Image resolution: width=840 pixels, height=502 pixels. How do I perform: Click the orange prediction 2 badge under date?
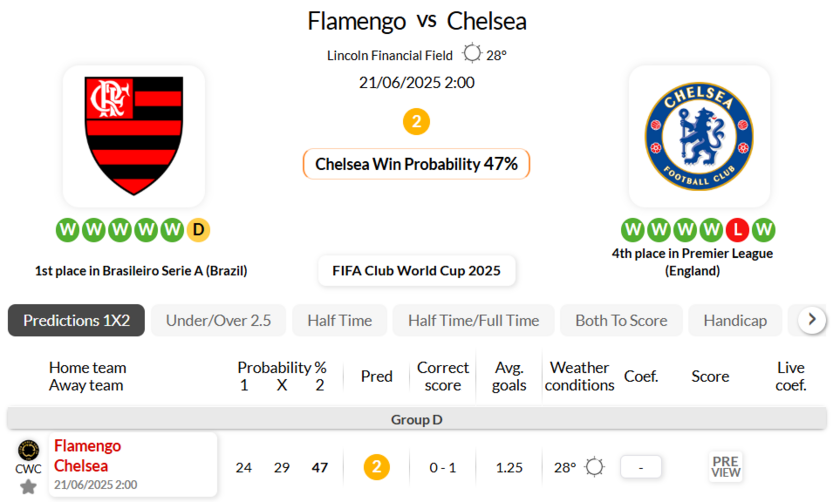(416, 122)
